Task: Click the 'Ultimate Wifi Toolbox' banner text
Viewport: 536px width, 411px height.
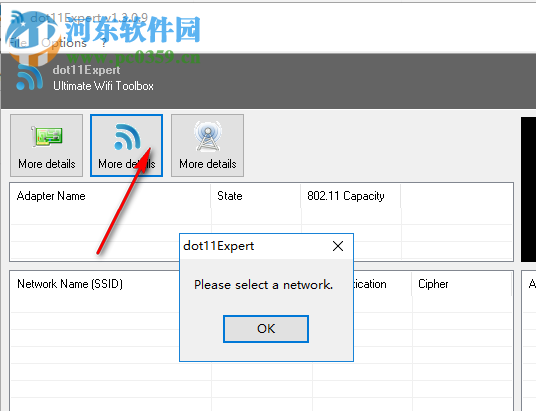Action: point(103,86)
